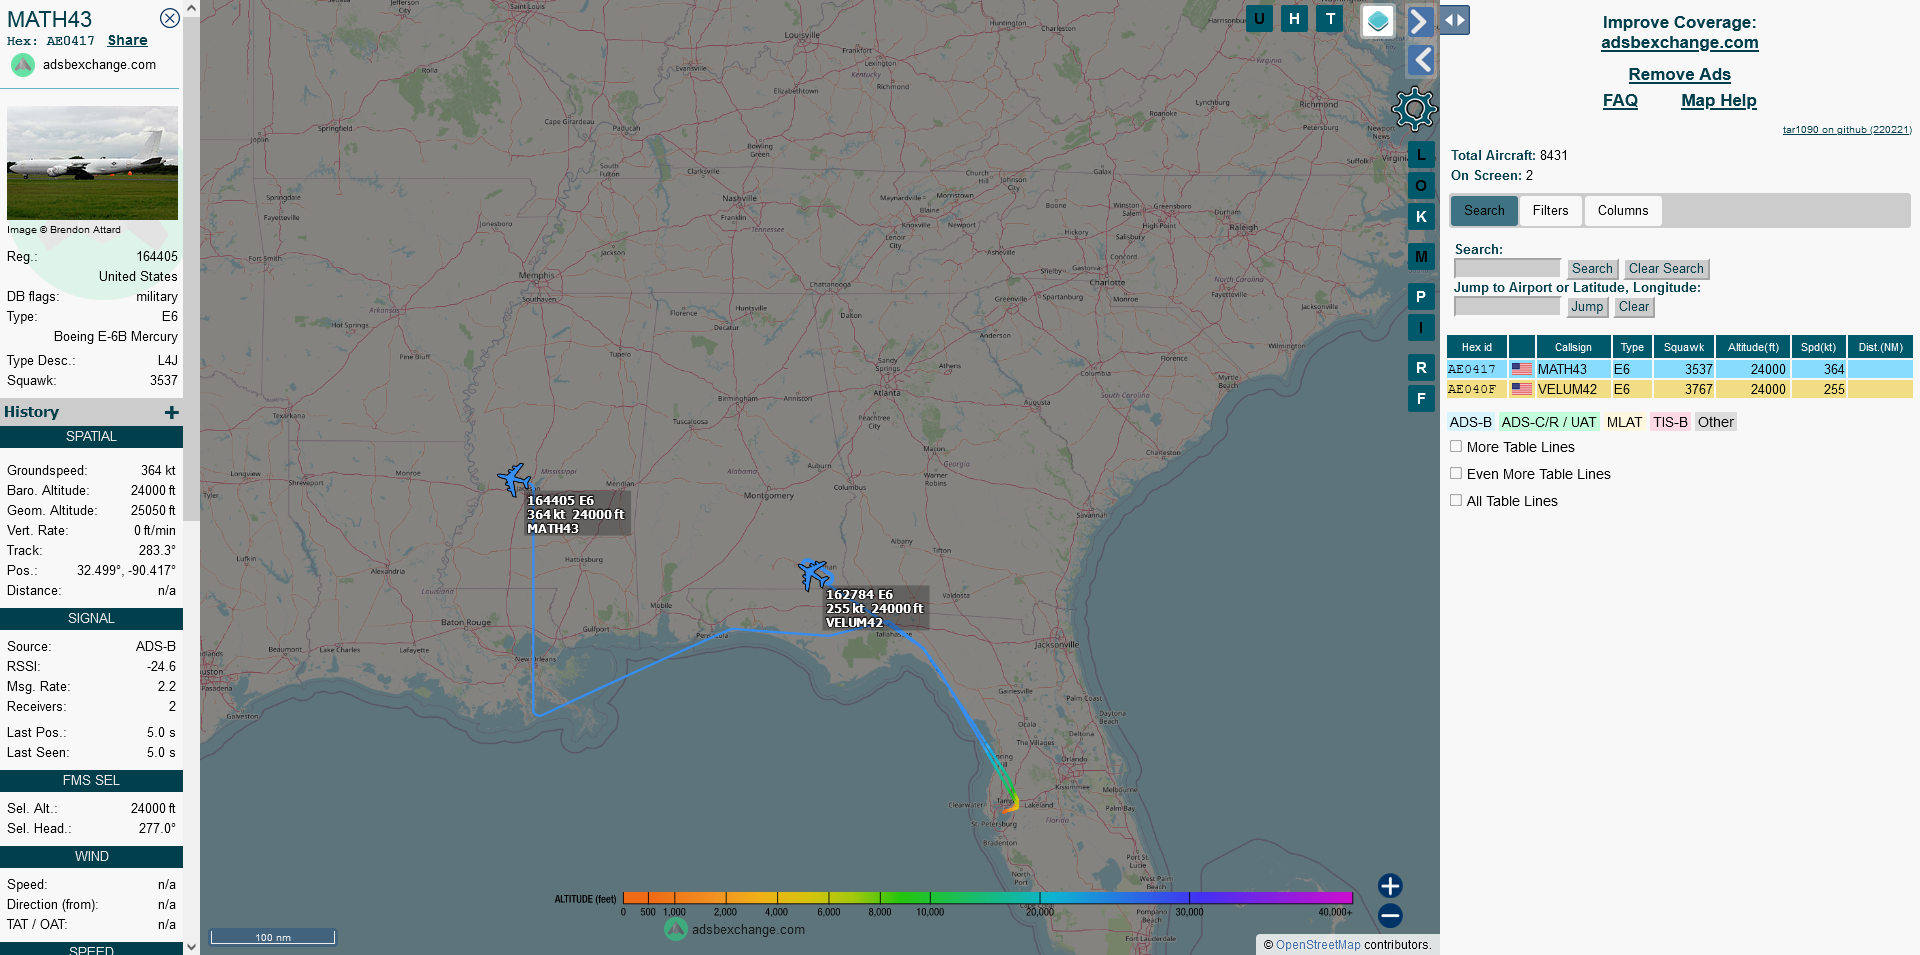Sort table by Hex id column
1920x955 pixels.
click(1476, 347)
